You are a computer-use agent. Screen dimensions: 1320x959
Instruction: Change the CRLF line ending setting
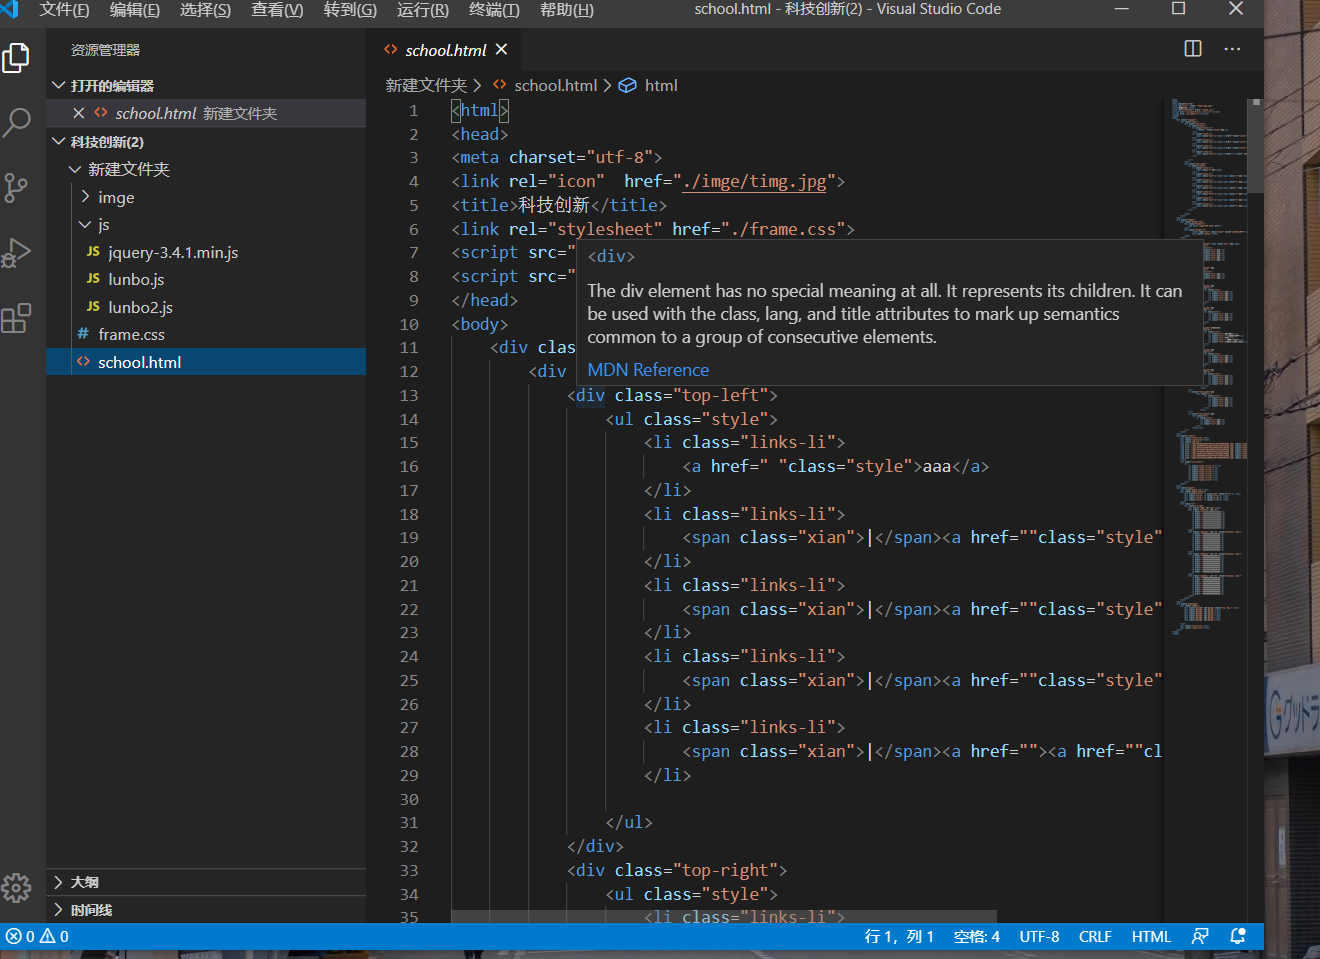1095,937
